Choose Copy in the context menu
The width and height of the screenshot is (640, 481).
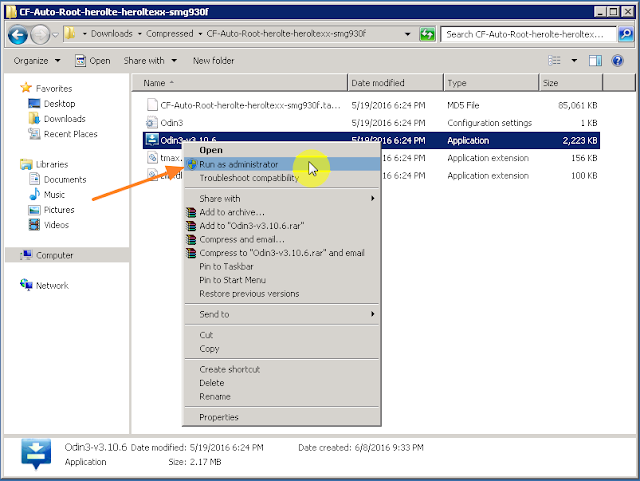point(282,349)
